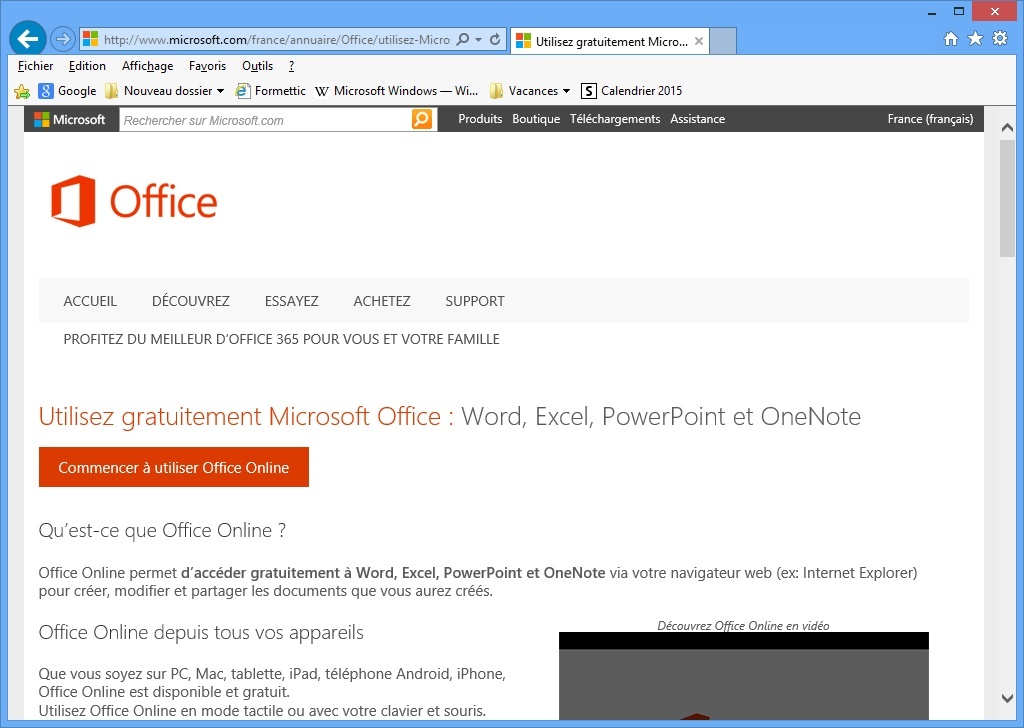The image size is (1024, 728).
Task: Click Produits in Microsoft header
Action: tap(480, 119)
